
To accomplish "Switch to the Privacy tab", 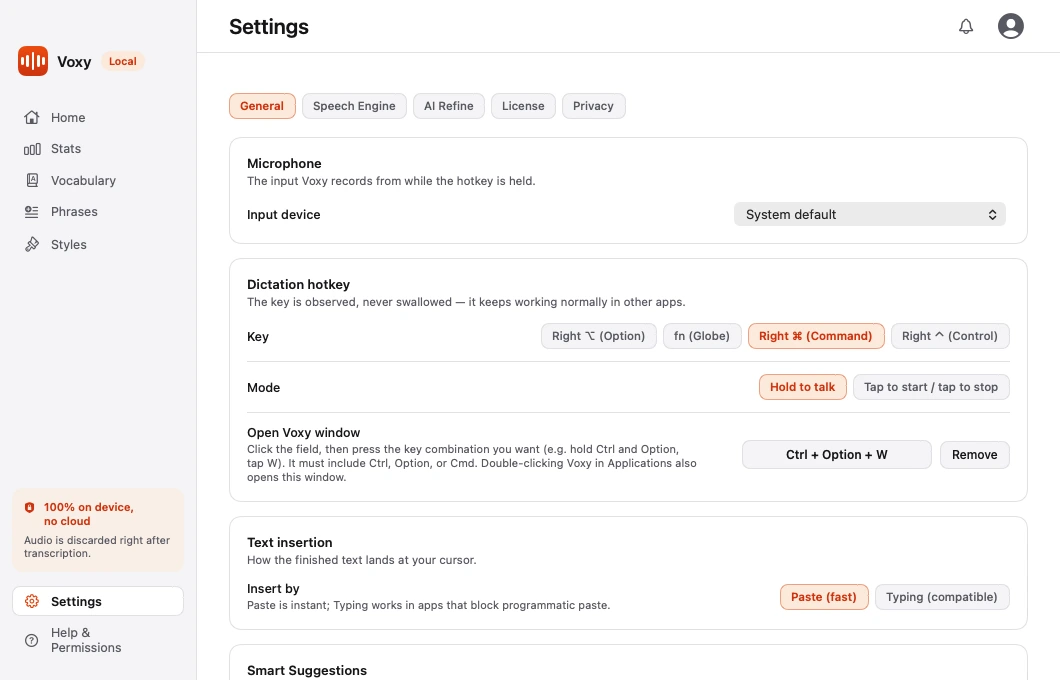I will [594, 106].
